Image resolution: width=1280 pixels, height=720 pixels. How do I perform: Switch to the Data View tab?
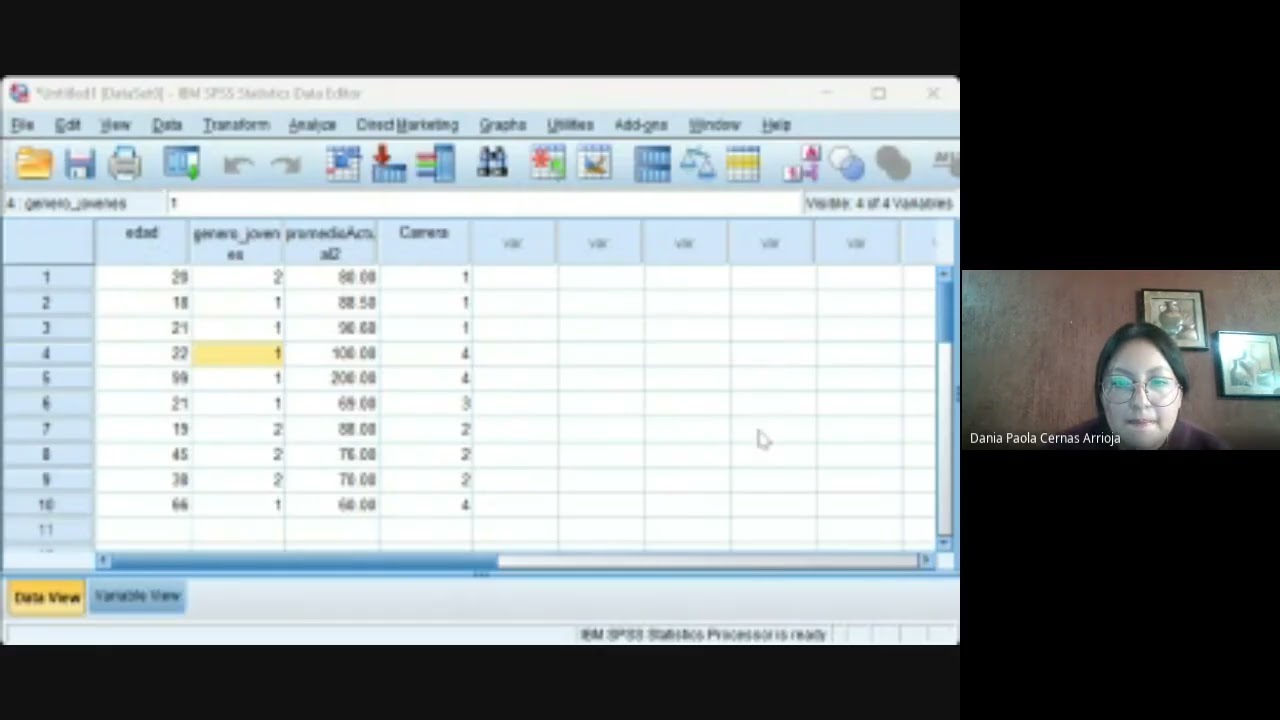47,597
